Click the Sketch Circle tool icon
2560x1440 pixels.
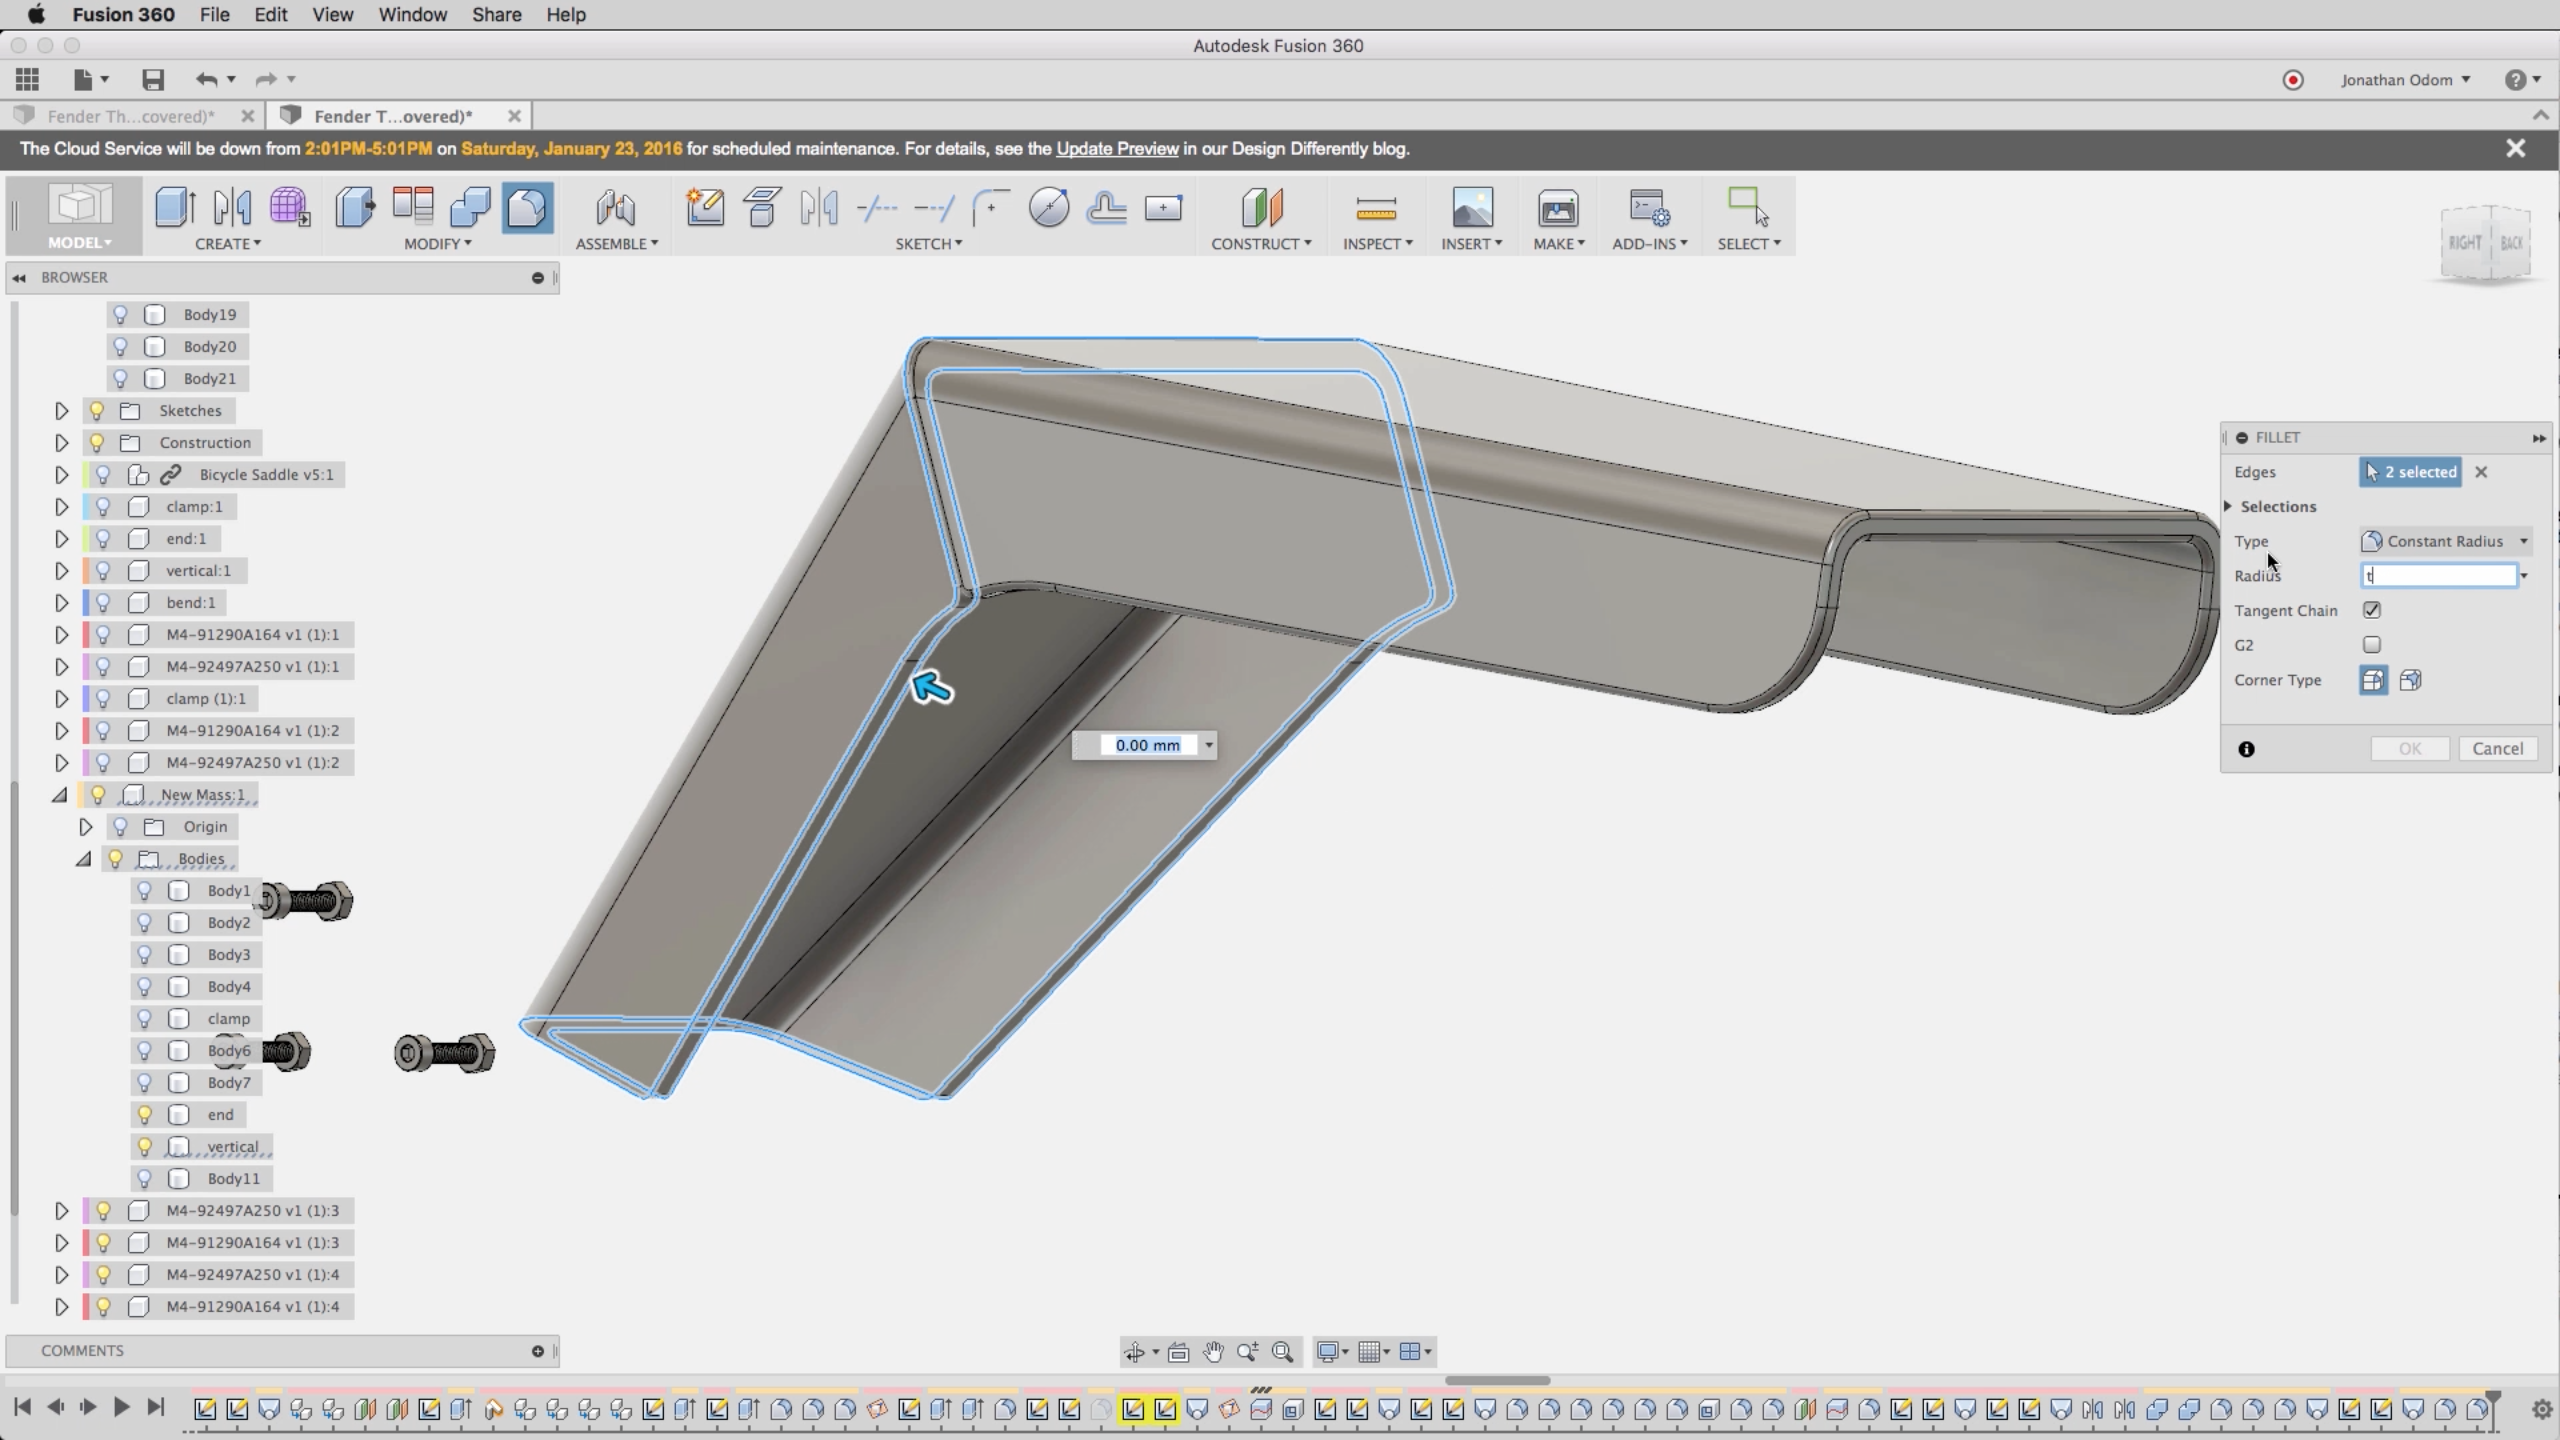click(1049, 207)
